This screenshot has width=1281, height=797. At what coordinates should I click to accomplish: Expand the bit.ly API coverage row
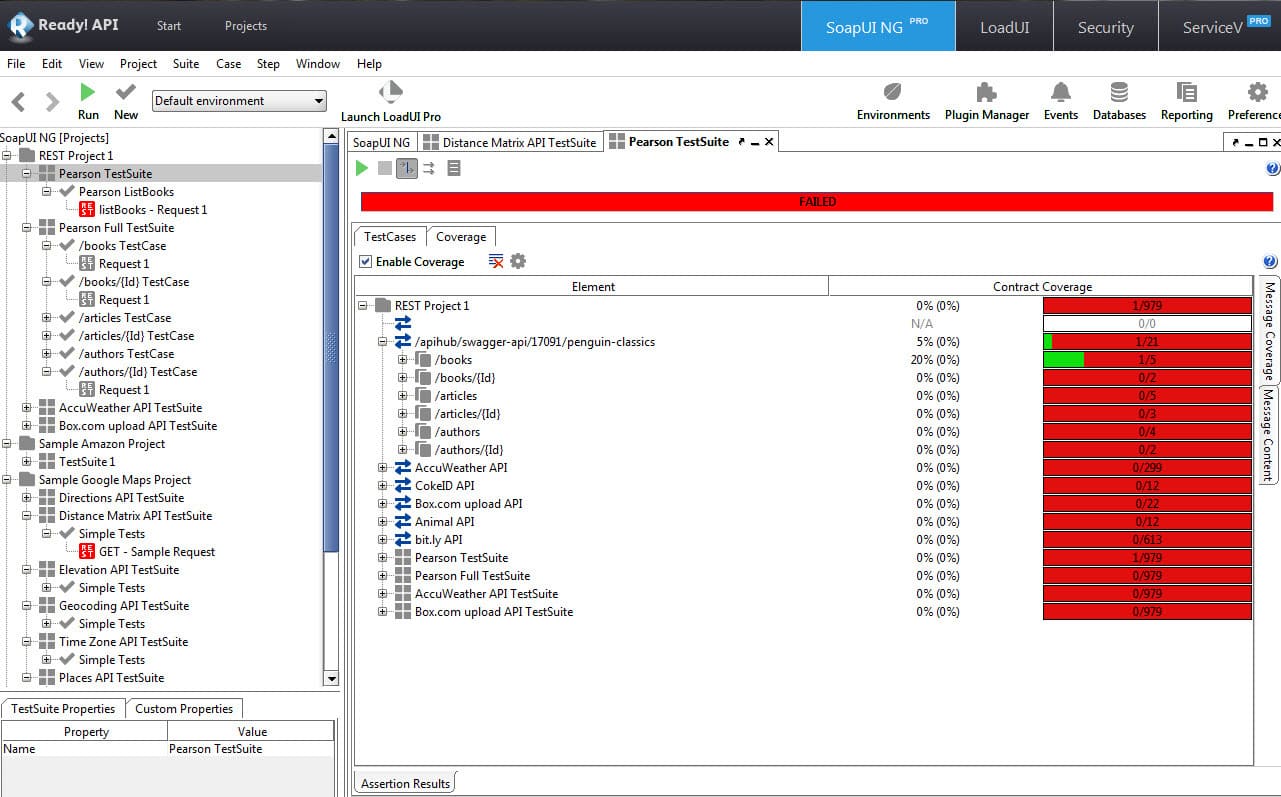pos(383,540)
